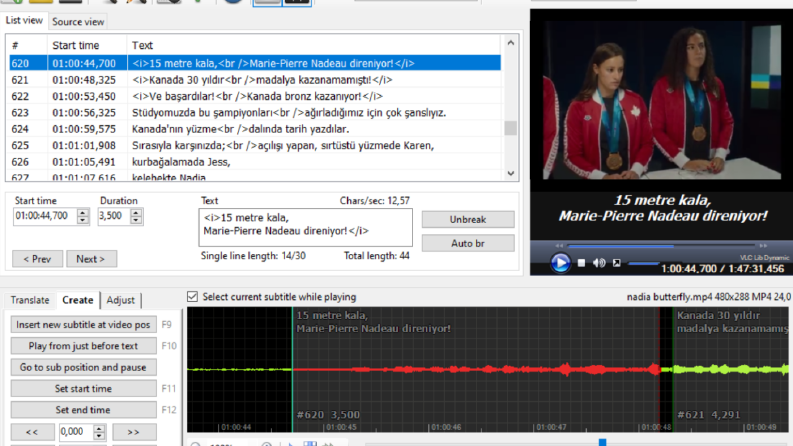Screen dimensions: 793x446
Task: Click the video fast-forward double-arrow icon
Action: [763, 246]
